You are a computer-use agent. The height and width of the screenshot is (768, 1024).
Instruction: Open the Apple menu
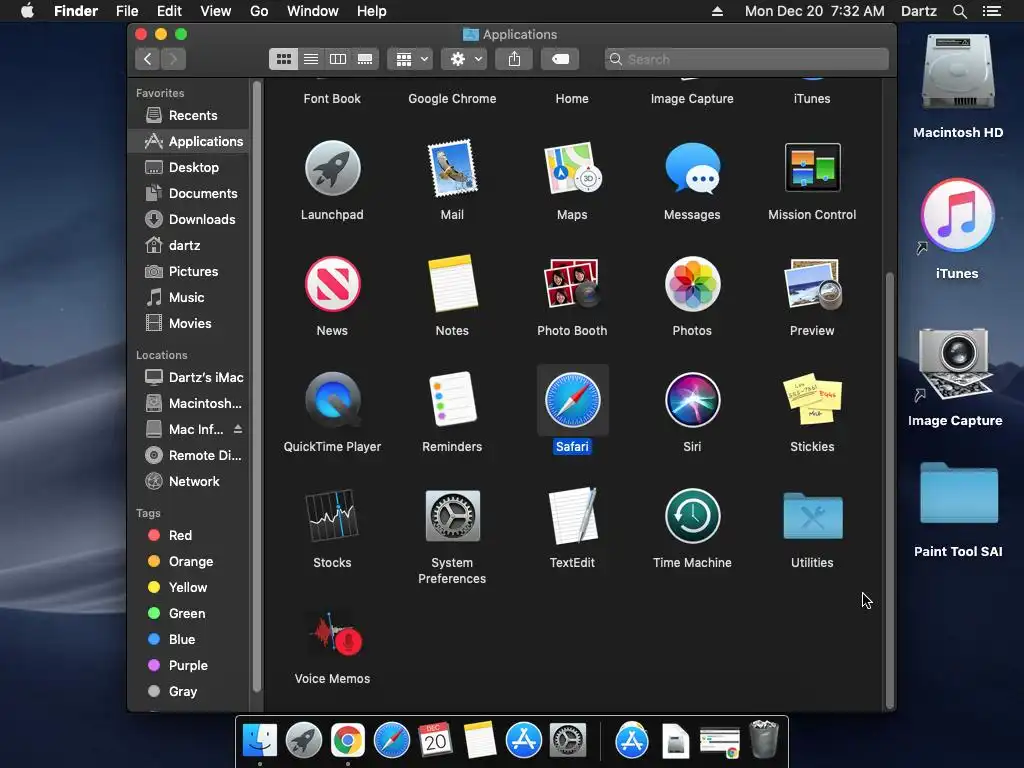(27, 11)
